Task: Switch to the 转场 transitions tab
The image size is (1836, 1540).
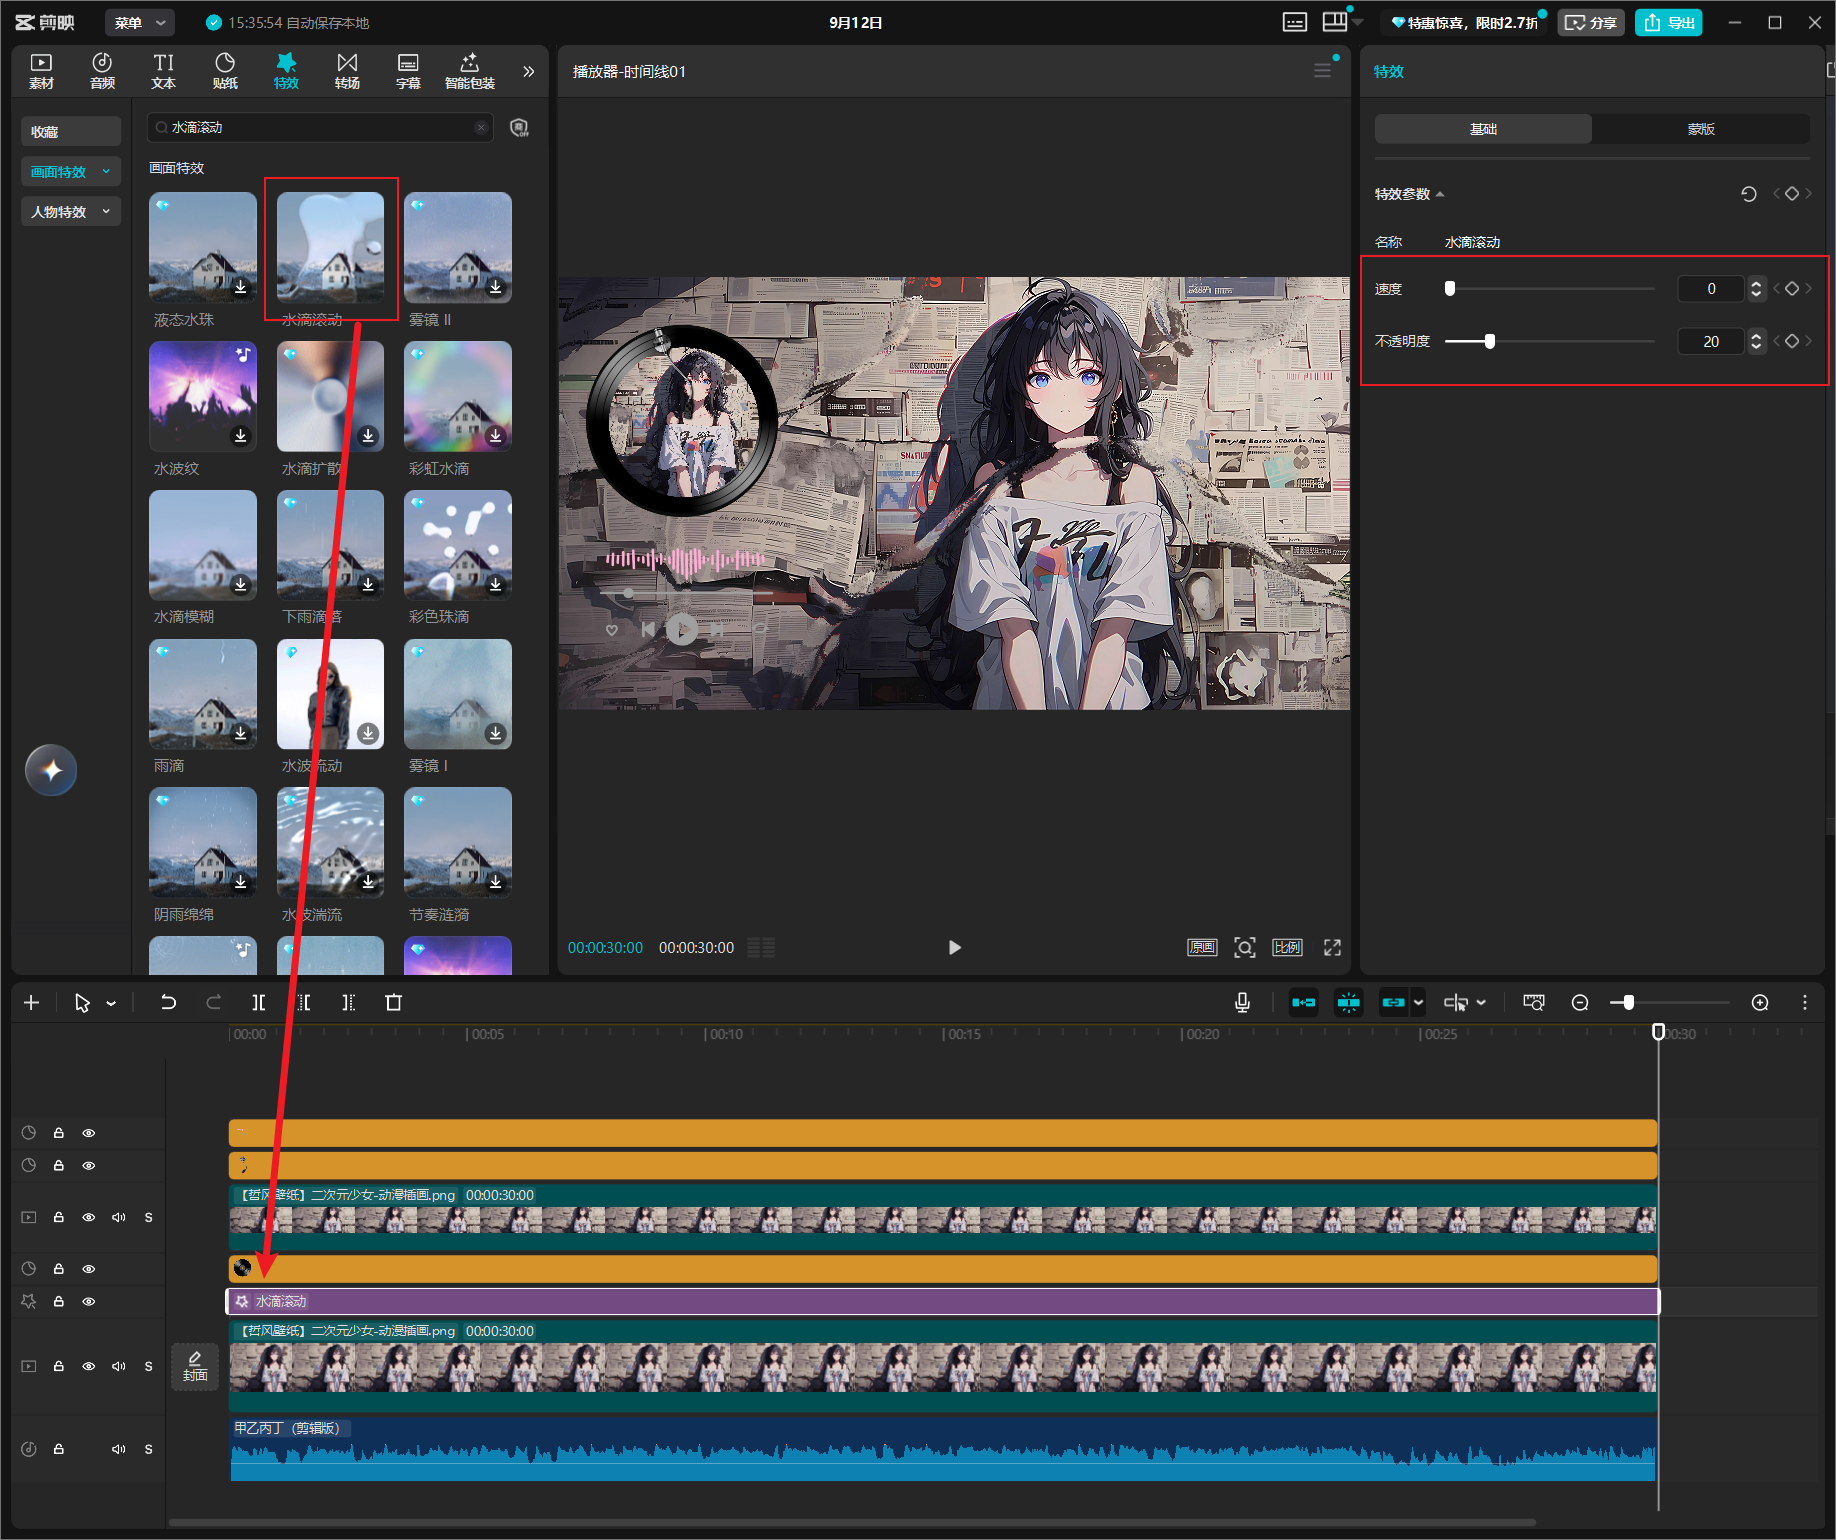Action: 347,71
